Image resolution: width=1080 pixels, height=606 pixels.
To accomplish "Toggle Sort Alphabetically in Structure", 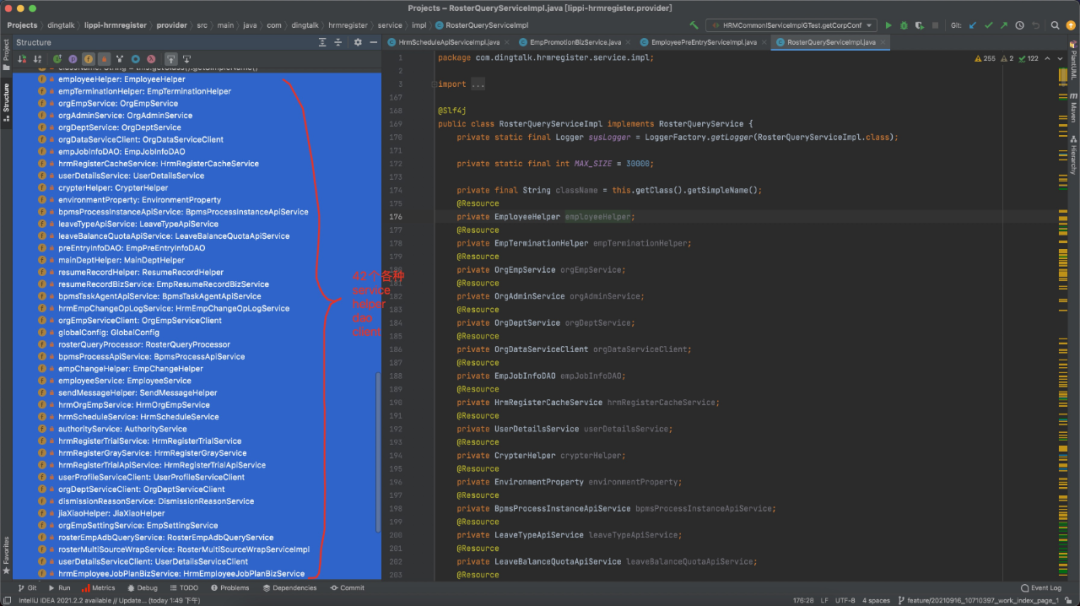I will (38, 59).
